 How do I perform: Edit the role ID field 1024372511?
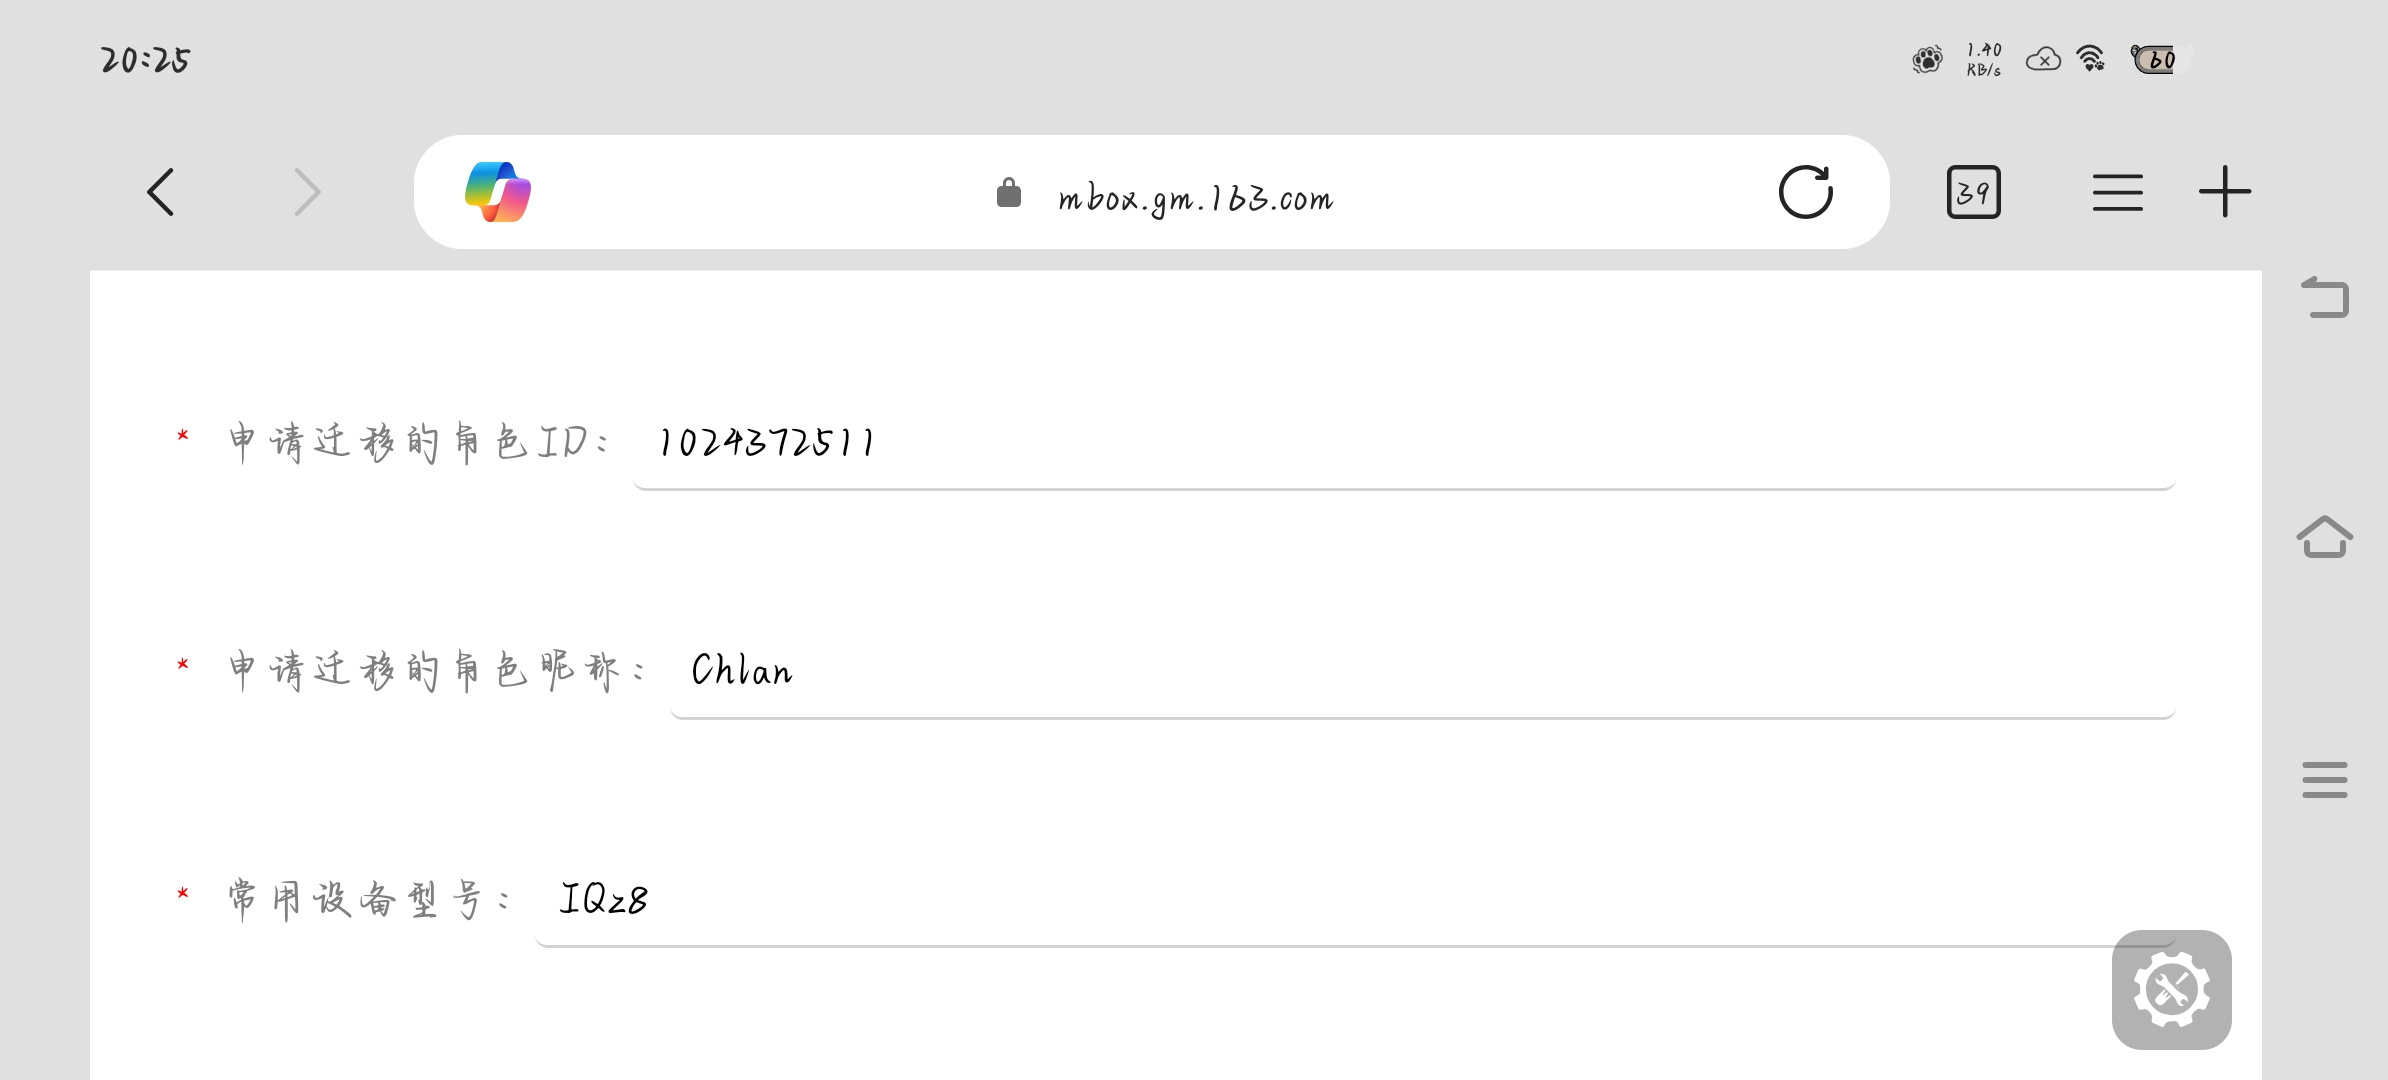(x=1404, y=444)
